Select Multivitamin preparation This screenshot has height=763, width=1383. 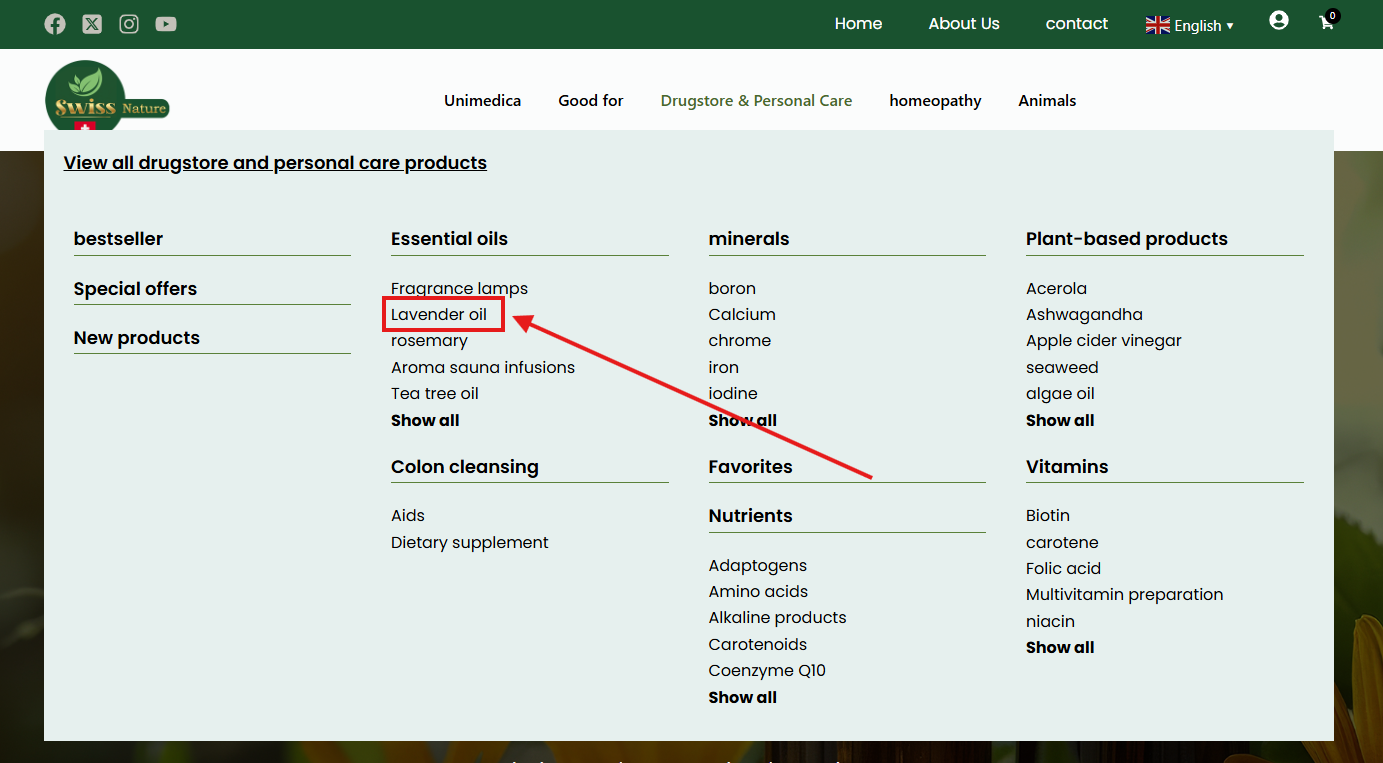click(1125, 594)
